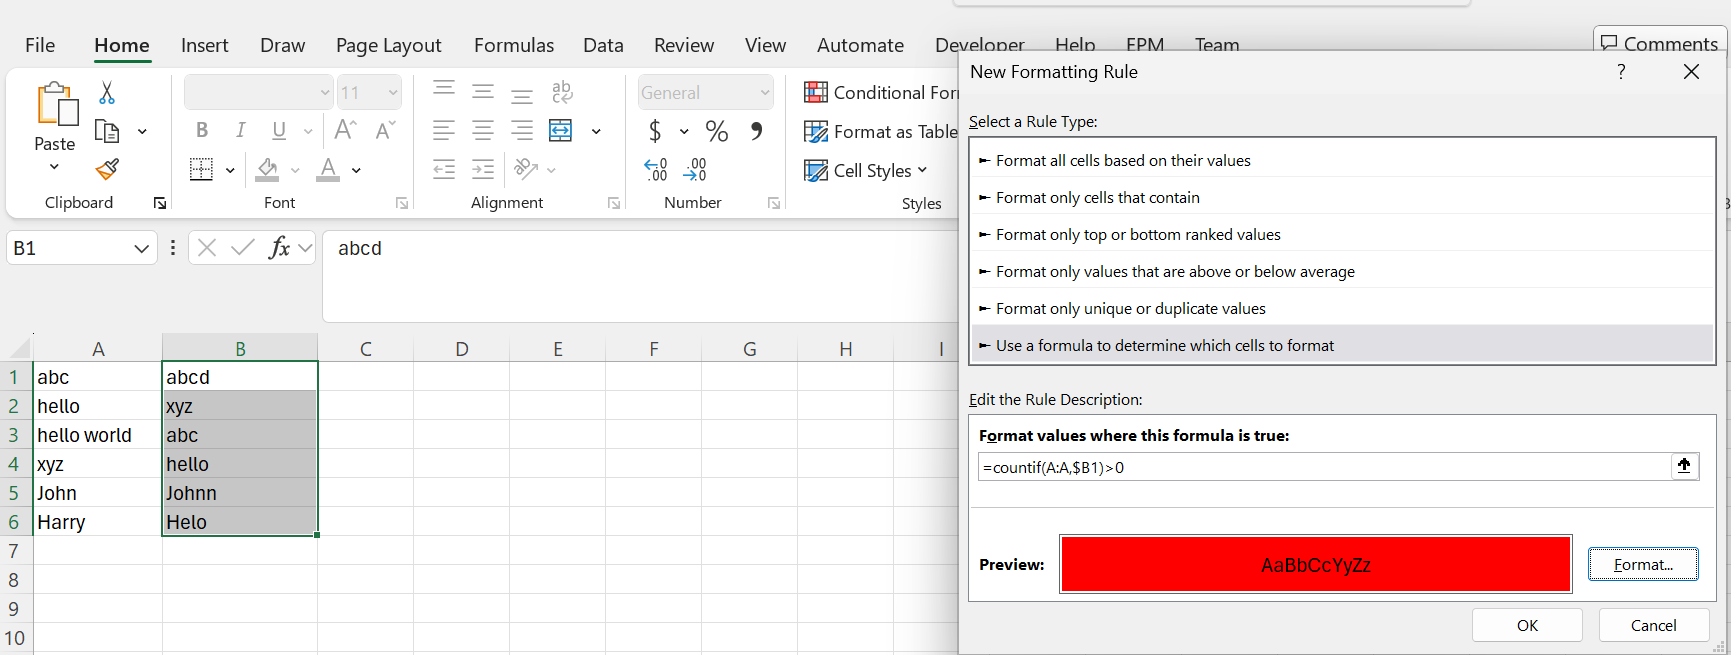
Task: Click the Comma Style icon
Action: coord(757,131)
